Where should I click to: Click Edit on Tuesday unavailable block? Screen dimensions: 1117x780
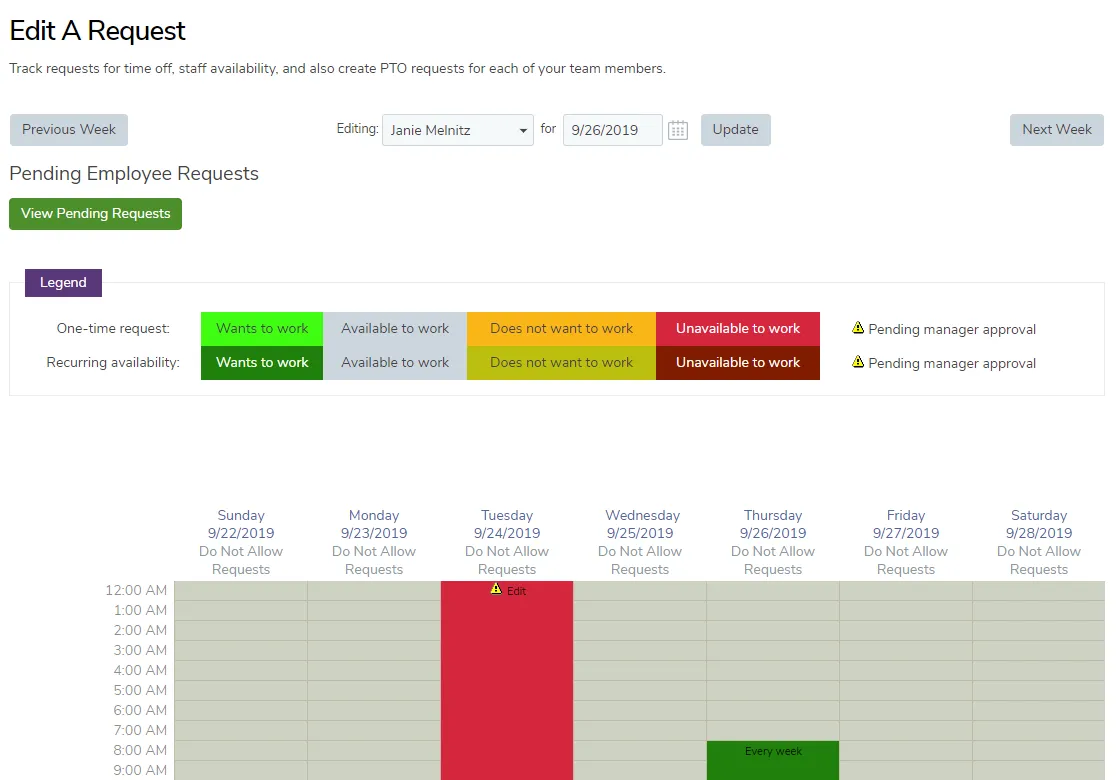[x=516, y=591]
